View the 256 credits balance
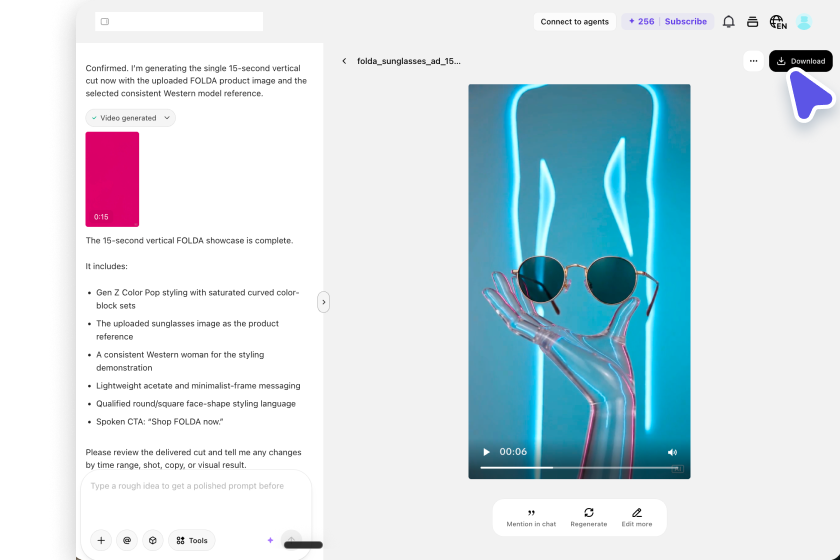Viewport: 840px width, 560px height. [x=641, y=21]
